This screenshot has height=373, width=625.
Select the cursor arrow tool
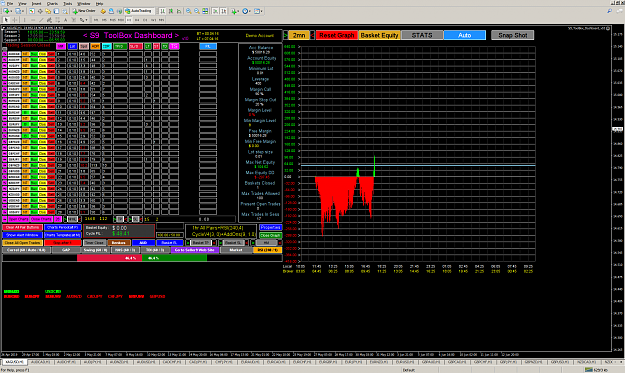pos(6,20)
